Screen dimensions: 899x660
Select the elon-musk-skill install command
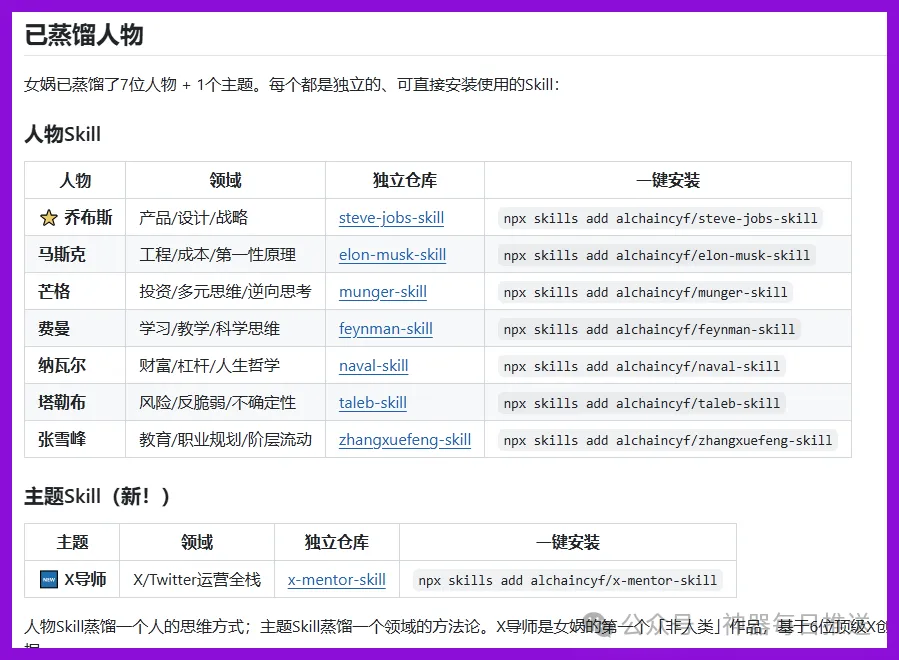656,255
